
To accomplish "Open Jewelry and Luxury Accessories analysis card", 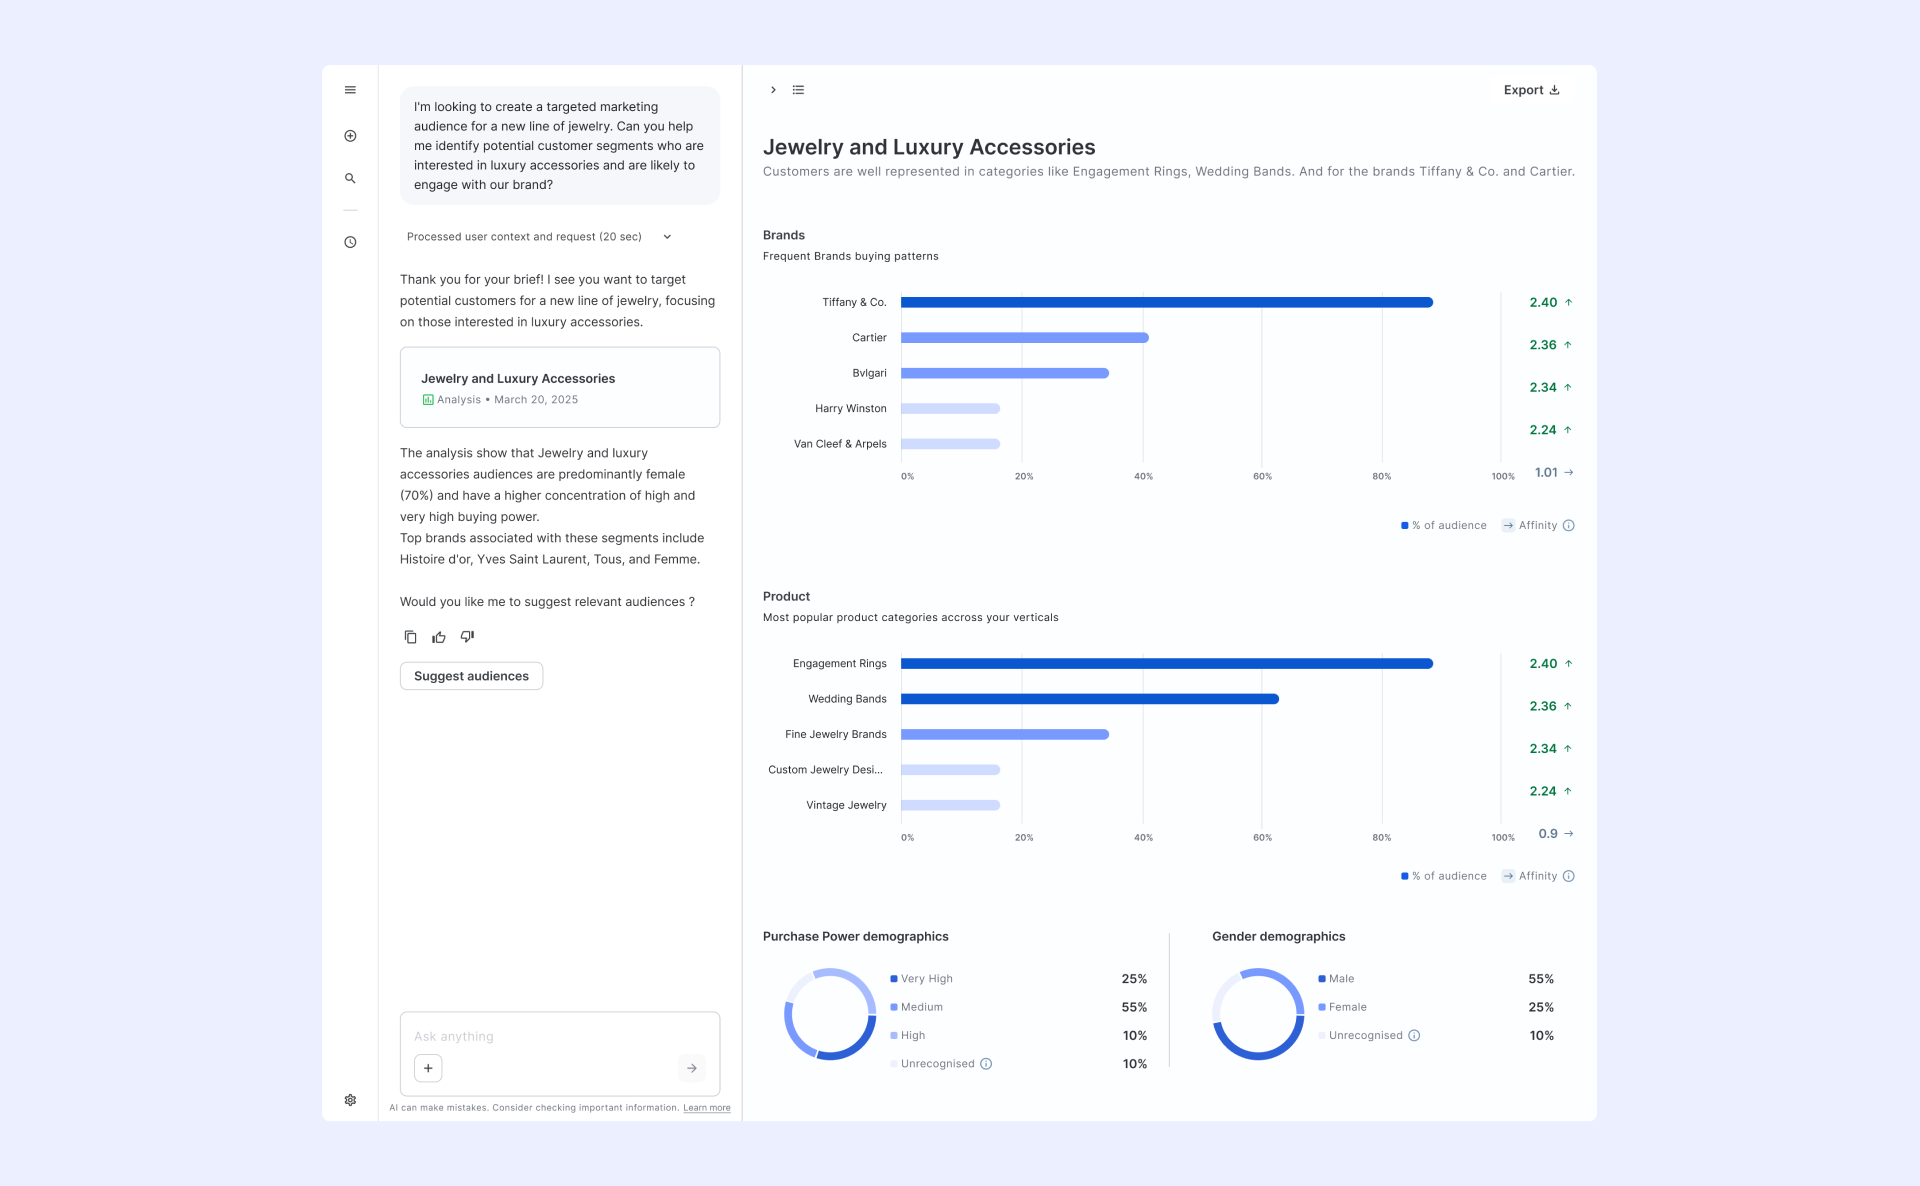I will point(560,388).
